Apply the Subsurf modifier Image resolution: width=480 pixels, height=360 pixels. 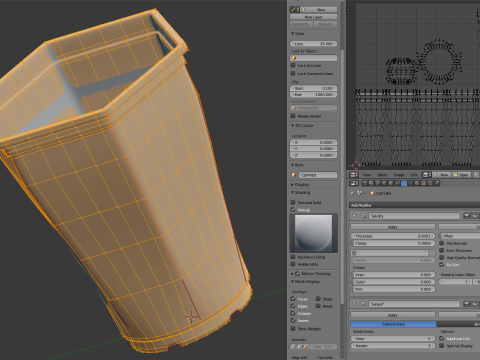pos(393,315)
